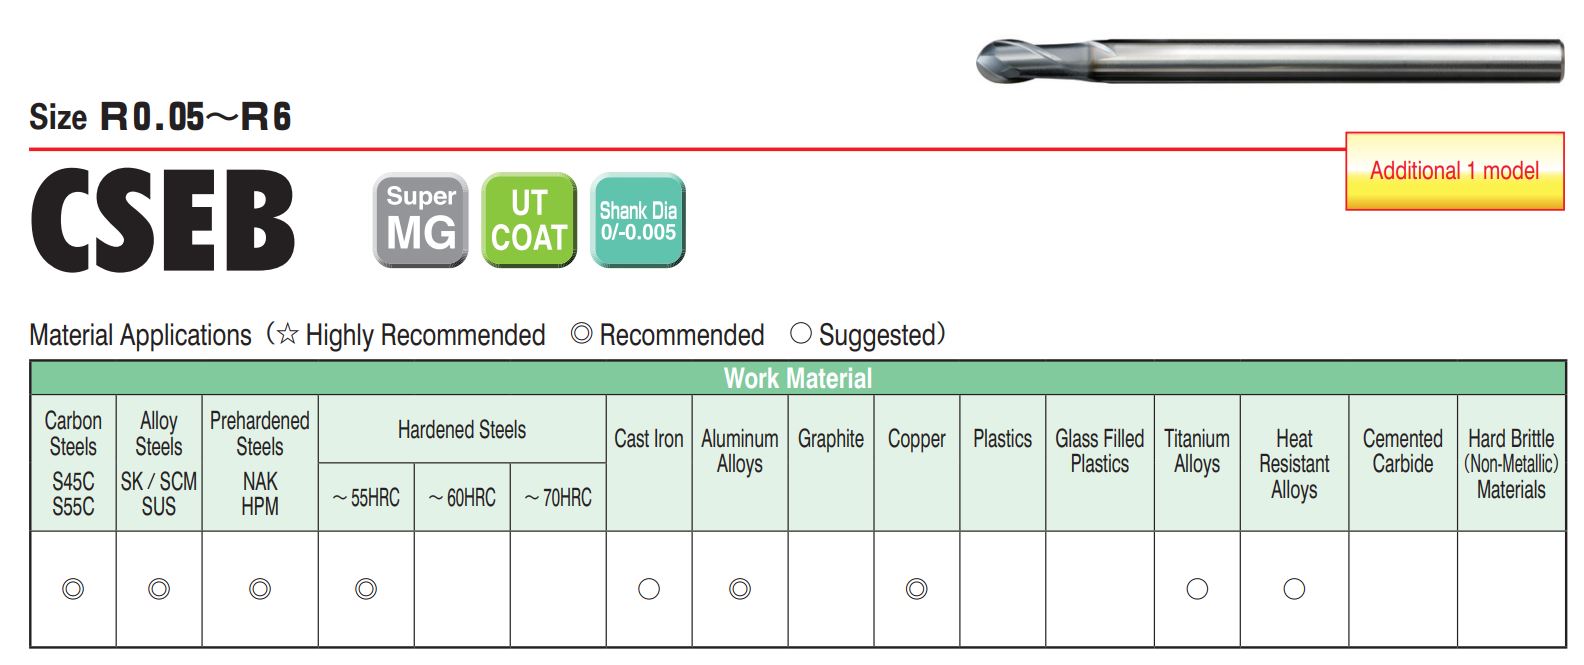Select the Shank Dia 0/-0.005 badge
1584x665 pixels.
(638, 220)
